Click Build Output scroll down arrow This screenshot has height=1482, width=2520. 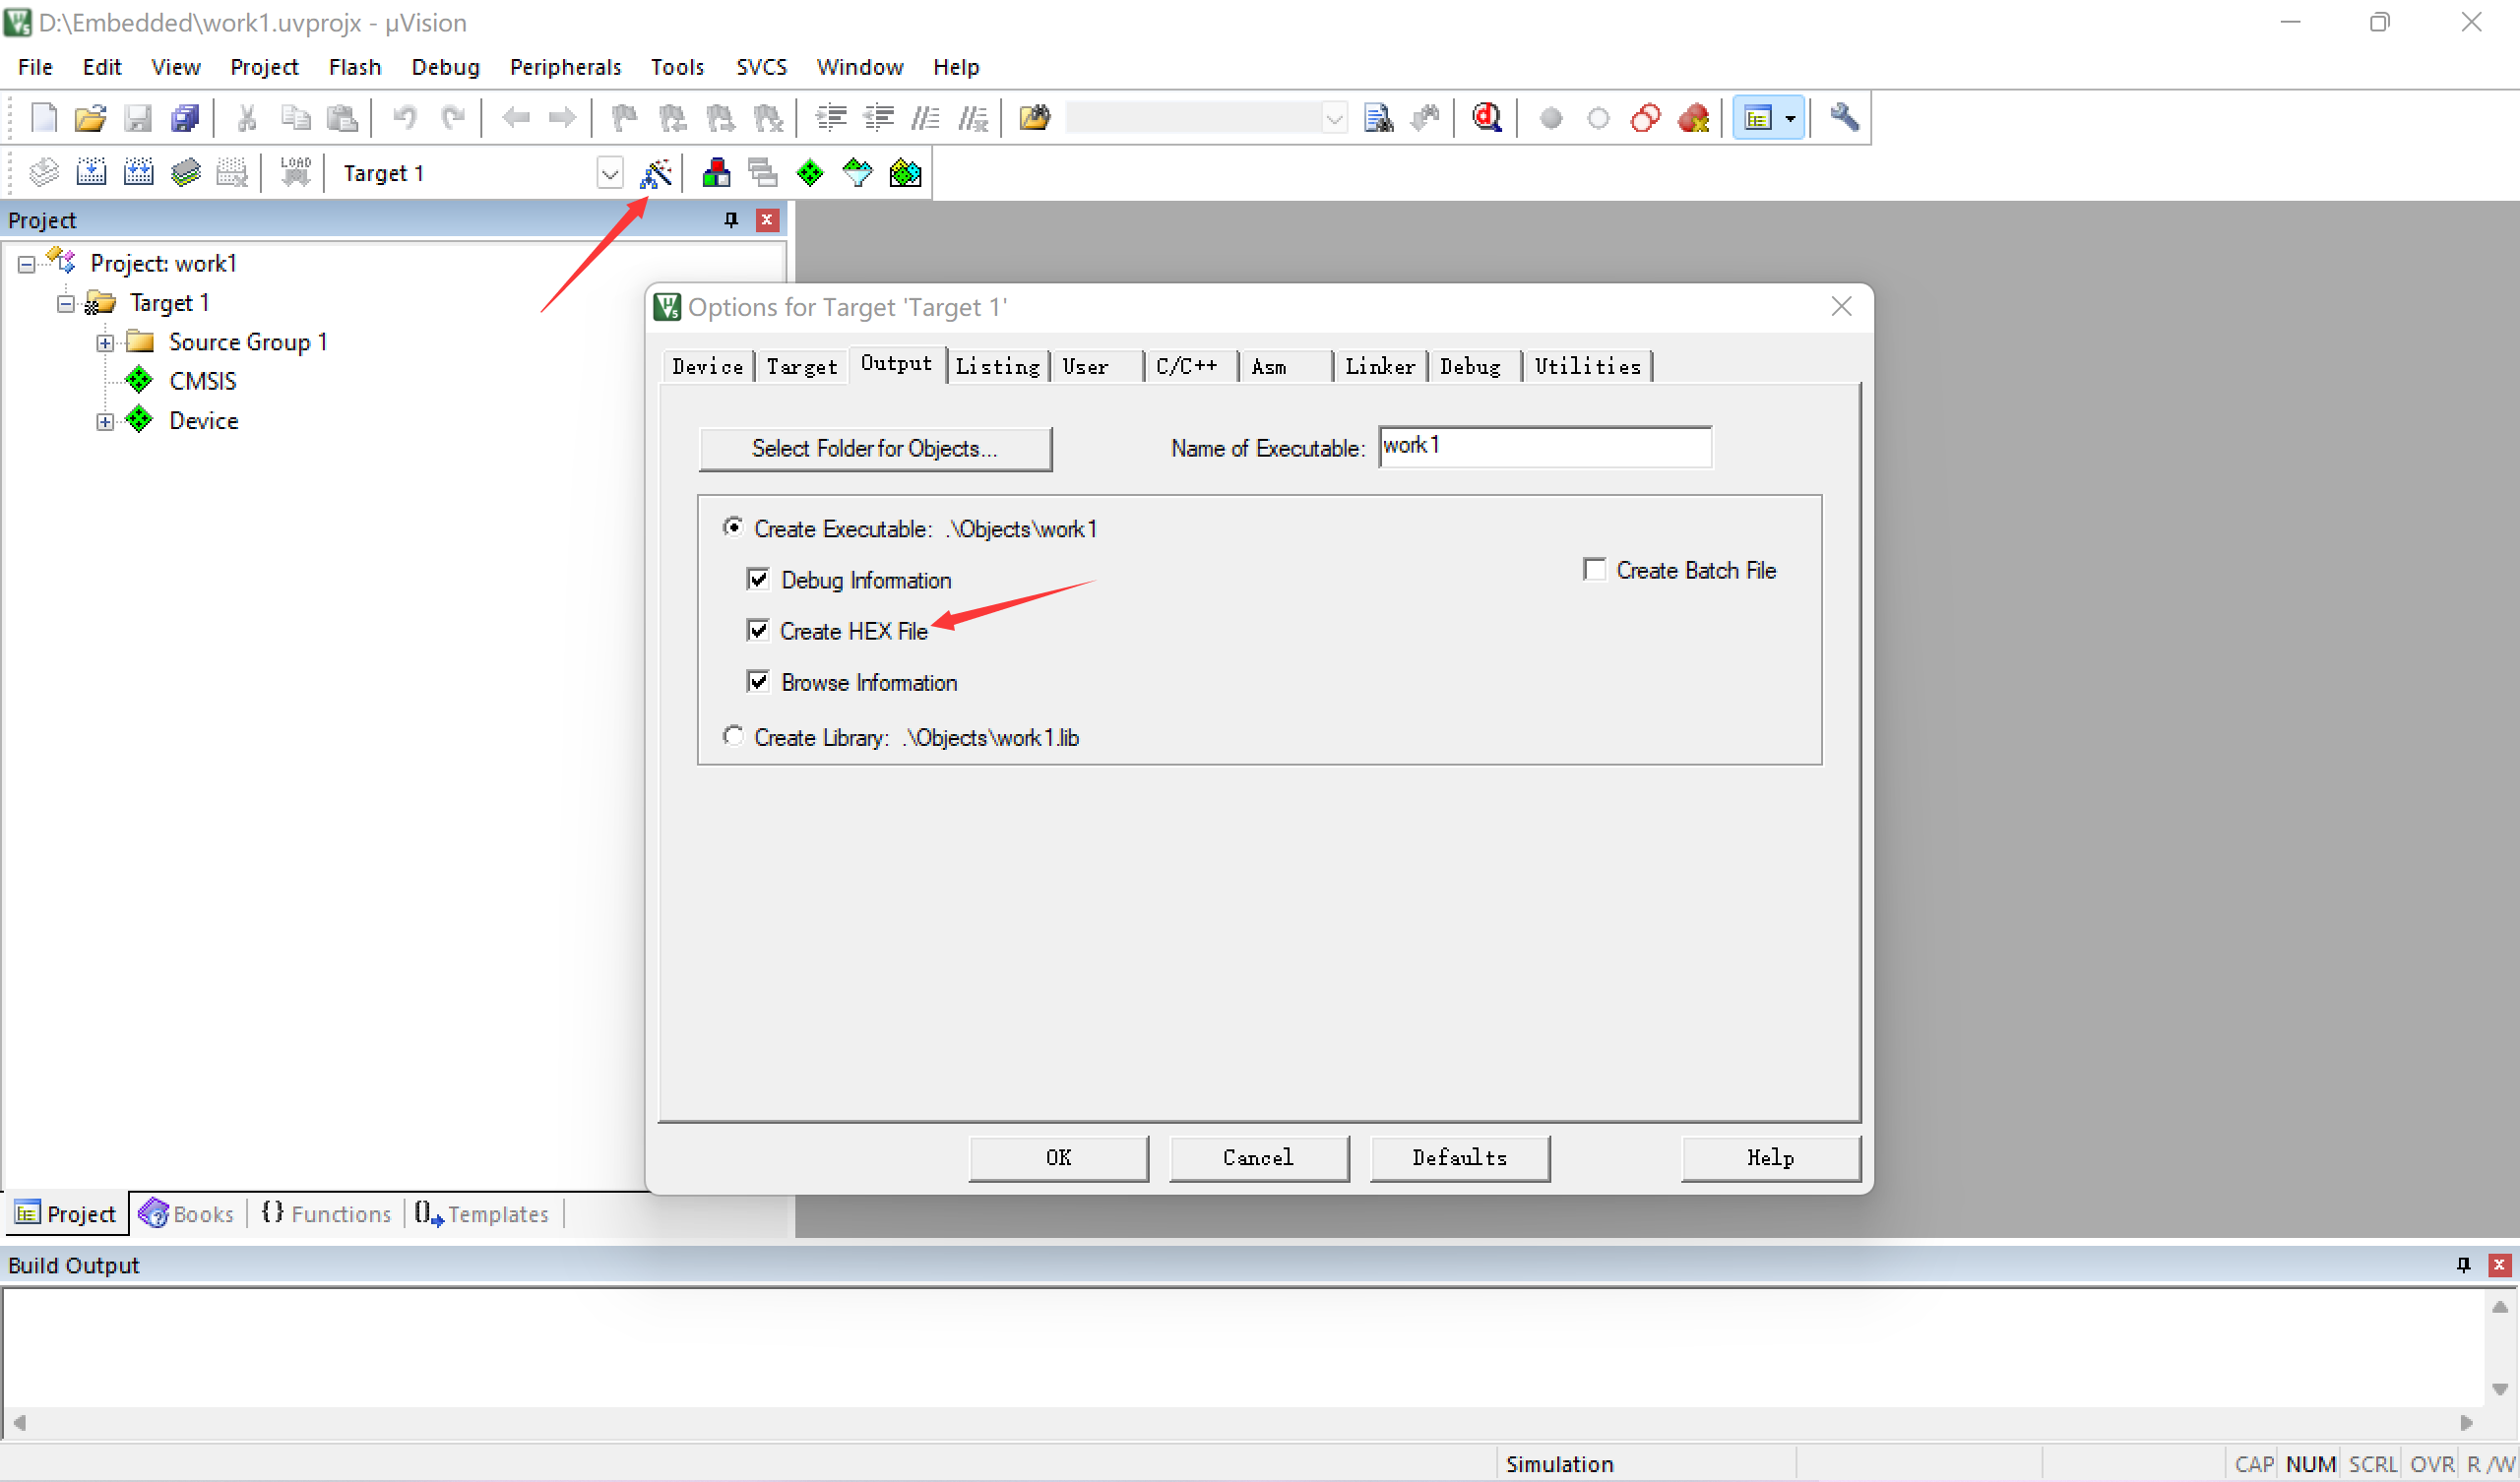[x=2499, y=1389]
